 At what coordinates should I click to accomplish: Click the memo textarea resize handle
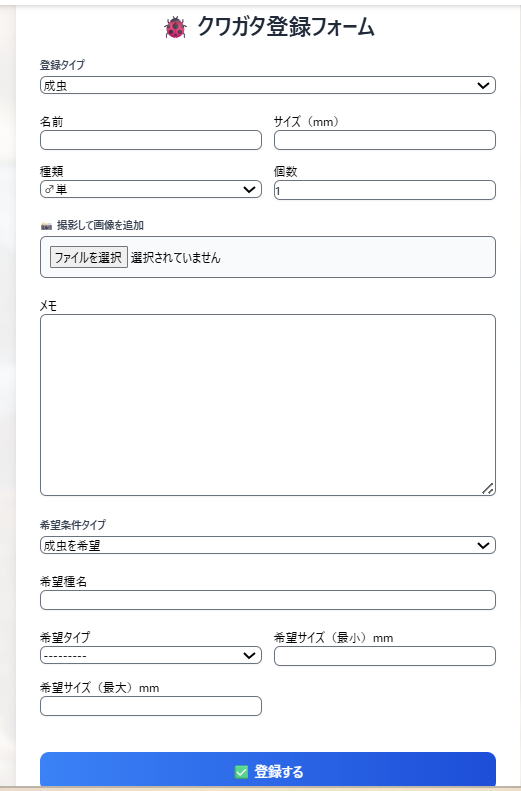(488, 488)
